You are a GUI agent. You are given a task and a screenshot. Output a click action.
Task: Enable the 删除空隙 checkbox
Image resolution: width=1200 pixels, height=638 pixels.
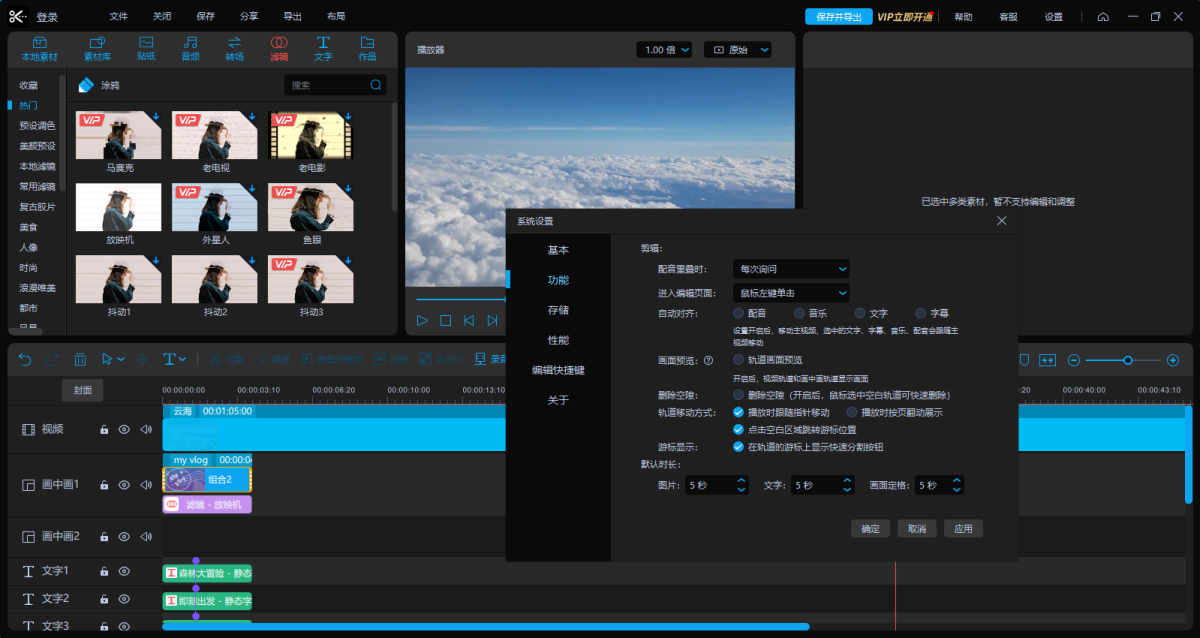738,395
